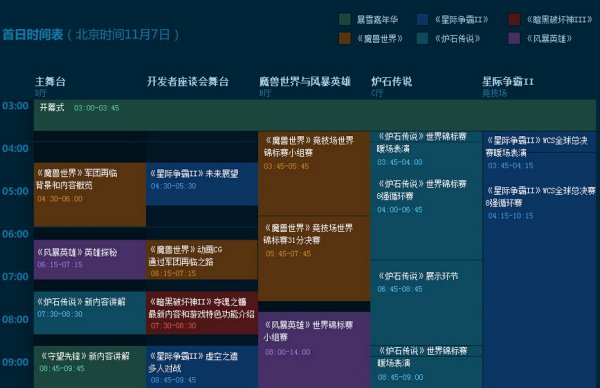Select the 魔兽世界与风暴英雄 column header
Image resolution: width=600 pixels, height=388 pixels.
tap(305, 82)
